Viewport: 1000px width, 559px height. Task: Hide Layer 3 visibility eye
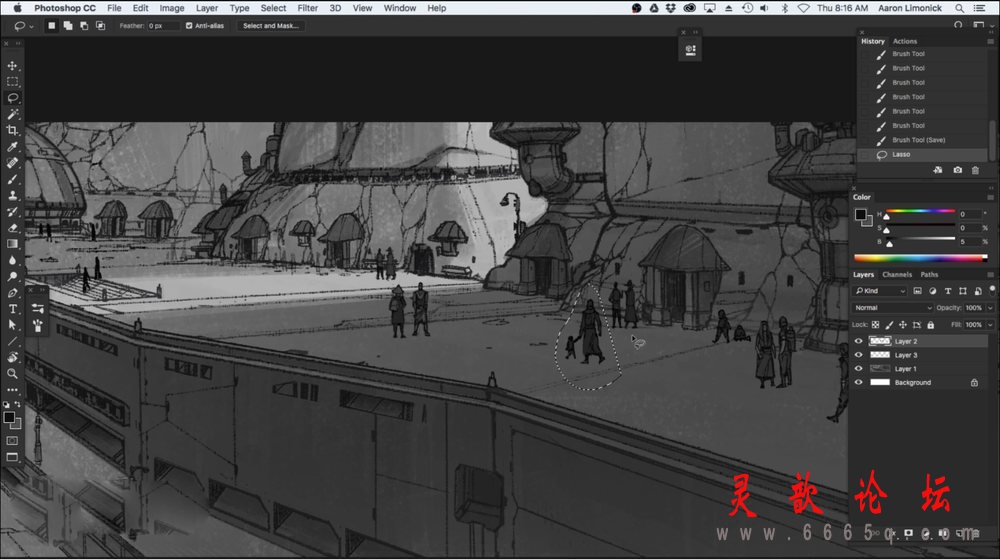tap(858, 355)
